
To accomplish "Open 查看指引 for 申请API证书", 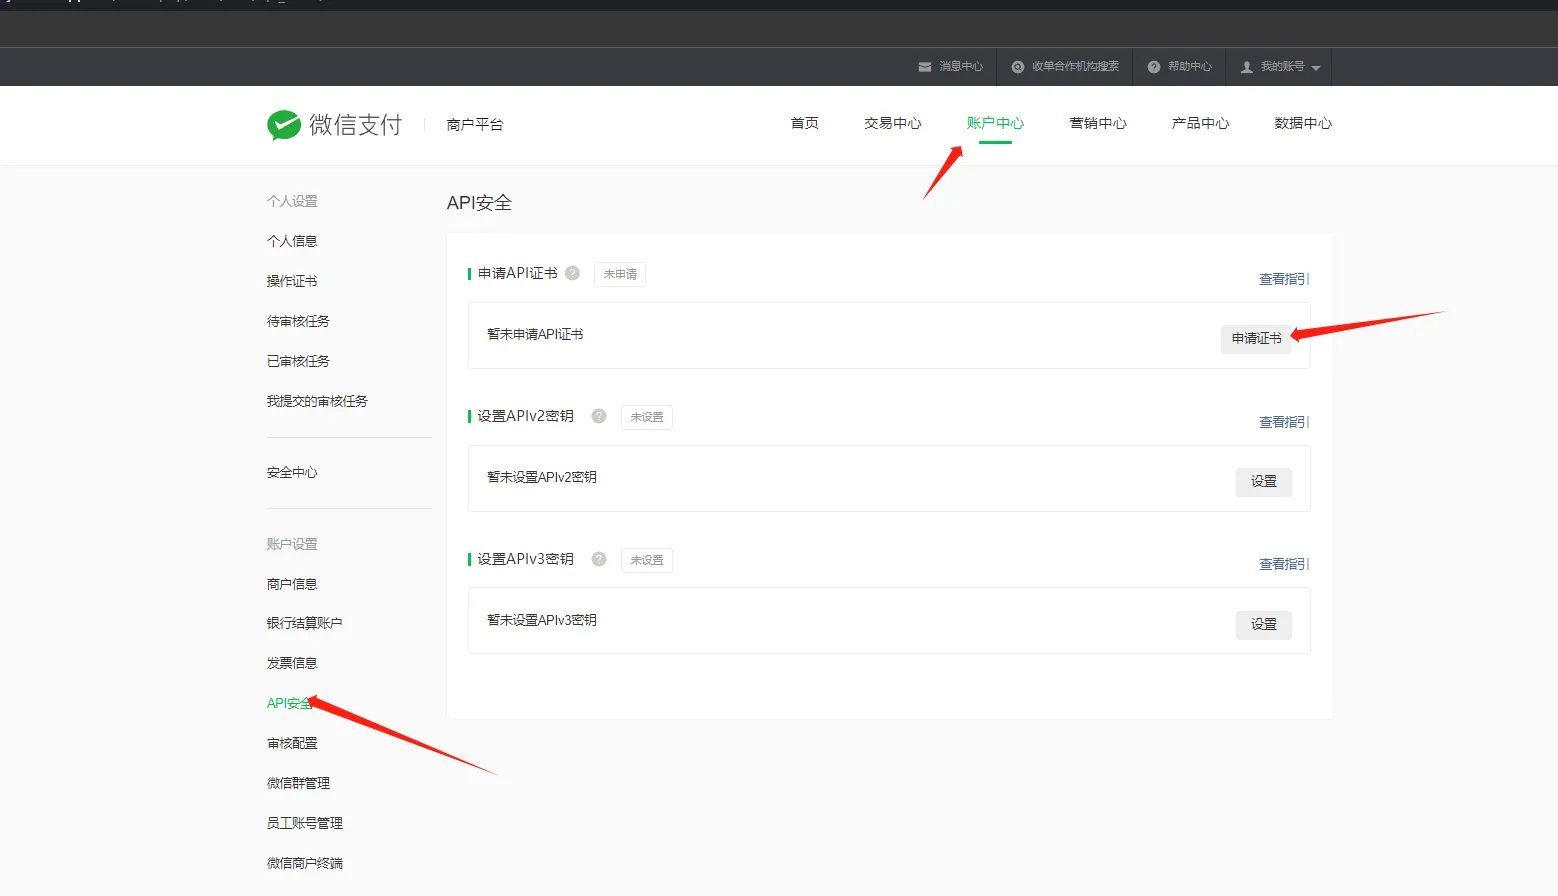I will pos(1283,278).
